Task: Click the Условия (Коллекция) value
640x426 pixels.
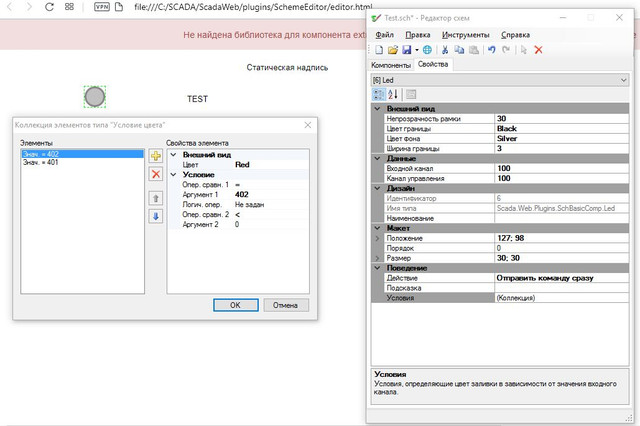Action: click(x=562, y=298)
